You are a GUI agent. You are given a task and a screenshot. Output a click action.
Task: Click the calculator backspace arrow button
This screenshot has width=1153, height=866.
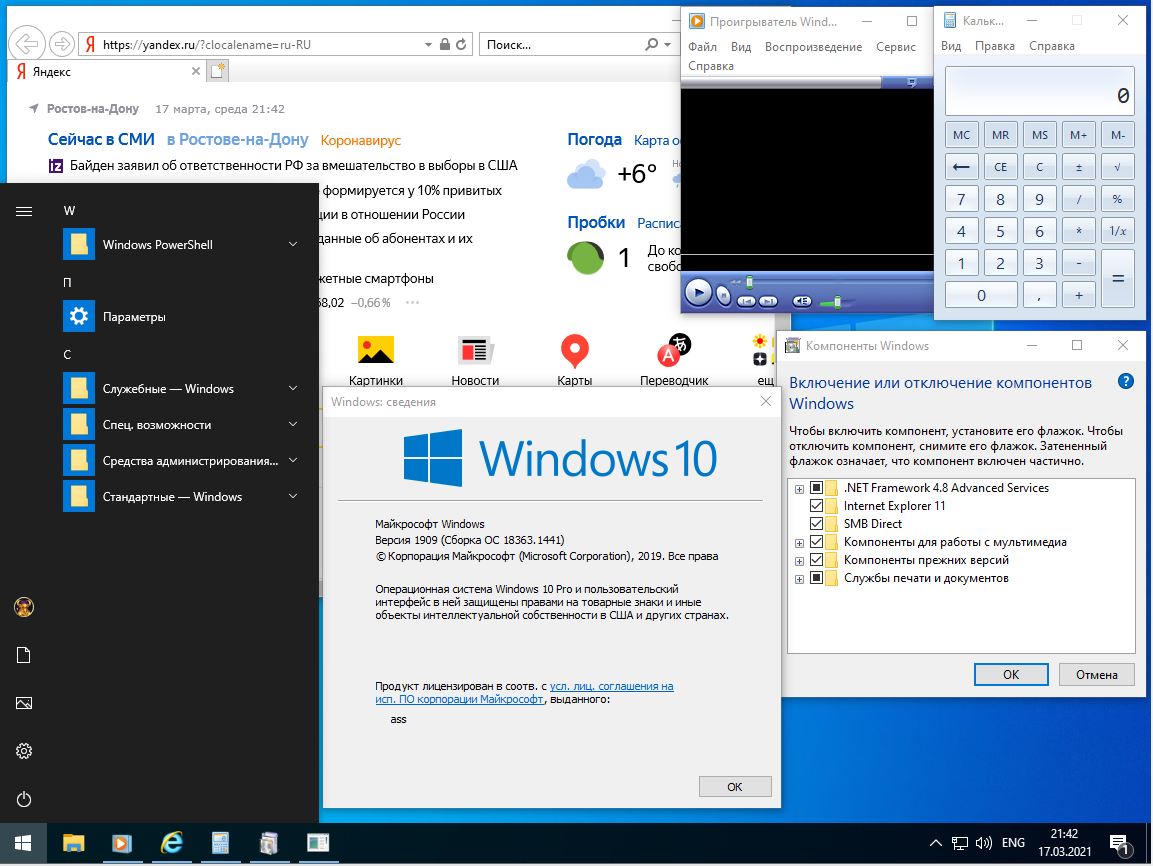pyautogui.click(x=961, y=167)
